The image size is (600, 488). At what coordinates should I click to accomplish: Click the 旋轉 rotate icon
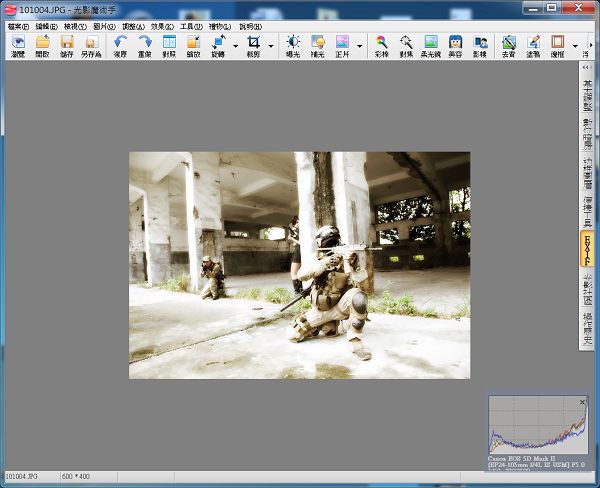218,46
